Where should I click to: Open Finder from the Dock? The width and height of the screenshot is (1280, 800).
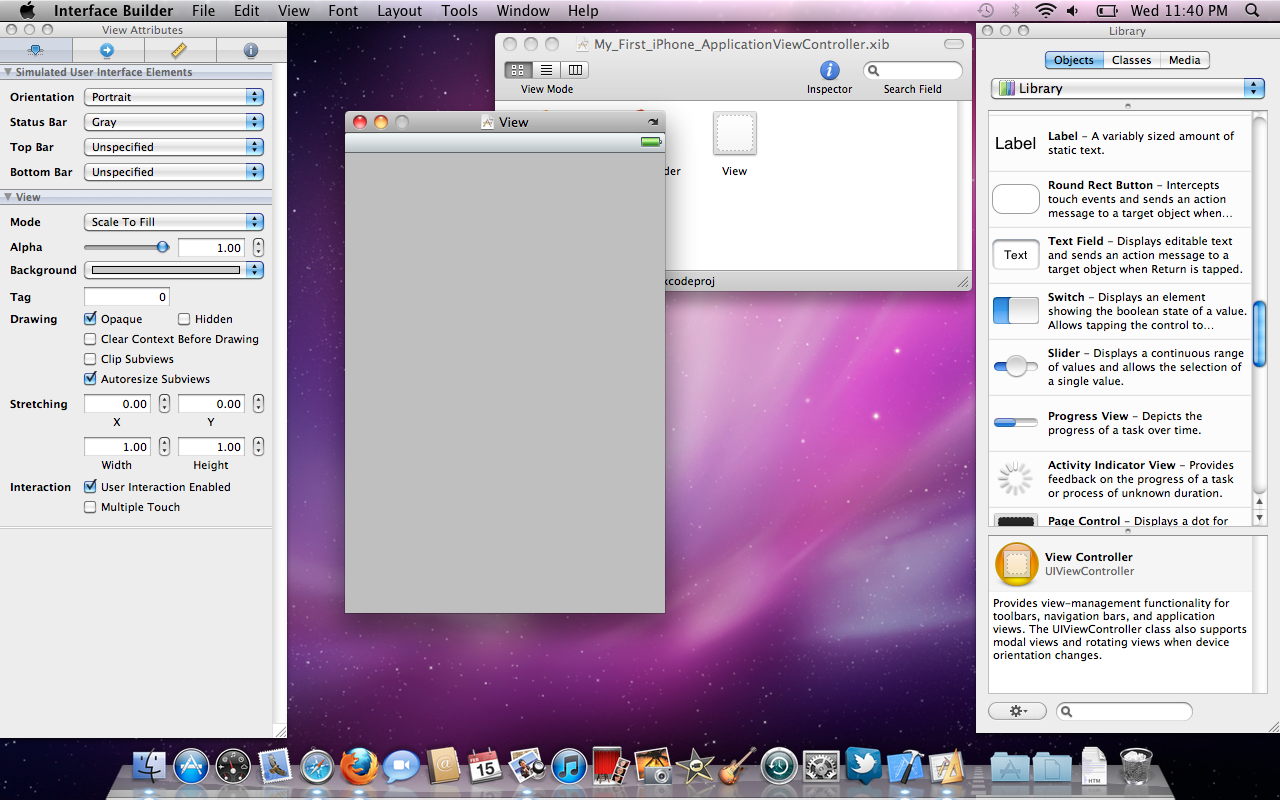(x=149, y=767)
